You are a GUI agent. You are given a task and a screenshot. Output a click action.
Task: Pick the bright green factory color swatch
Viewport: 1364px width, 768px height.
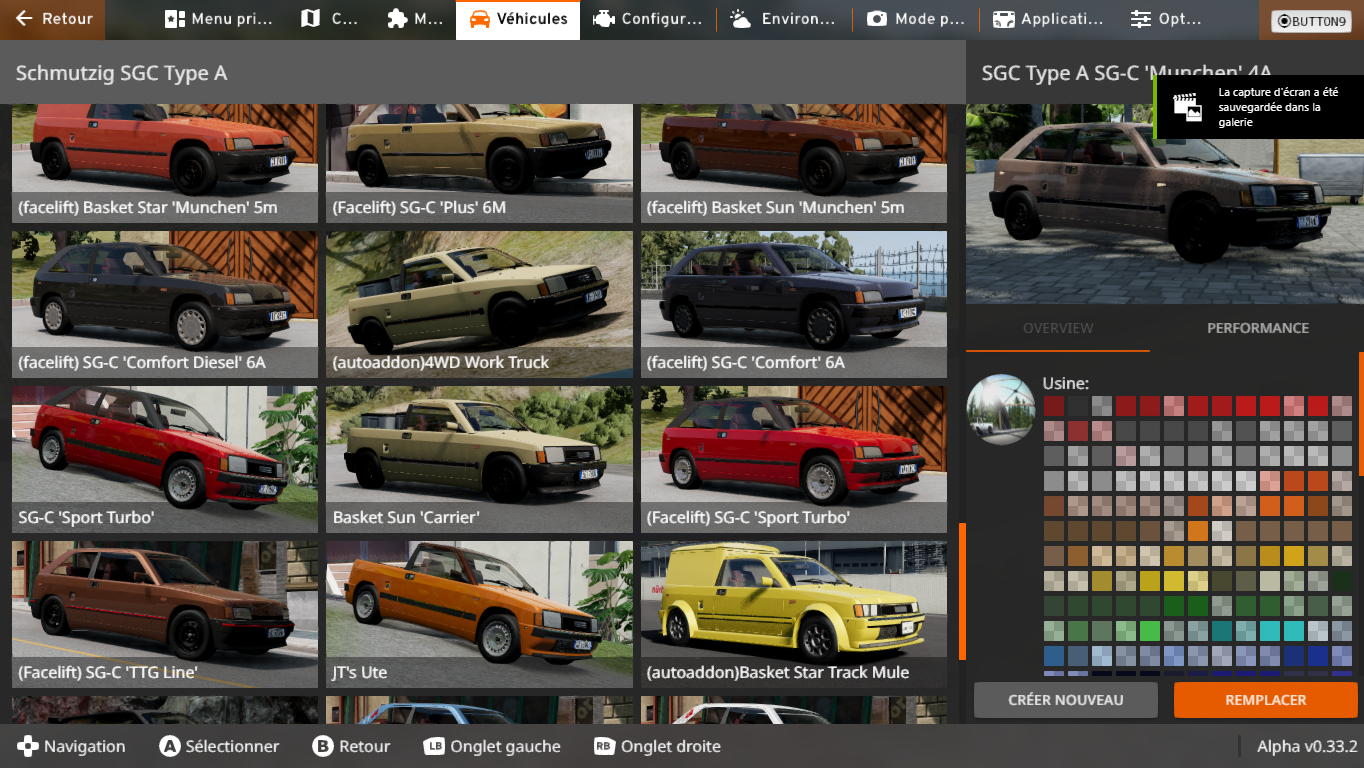(x=1150, y=631)
